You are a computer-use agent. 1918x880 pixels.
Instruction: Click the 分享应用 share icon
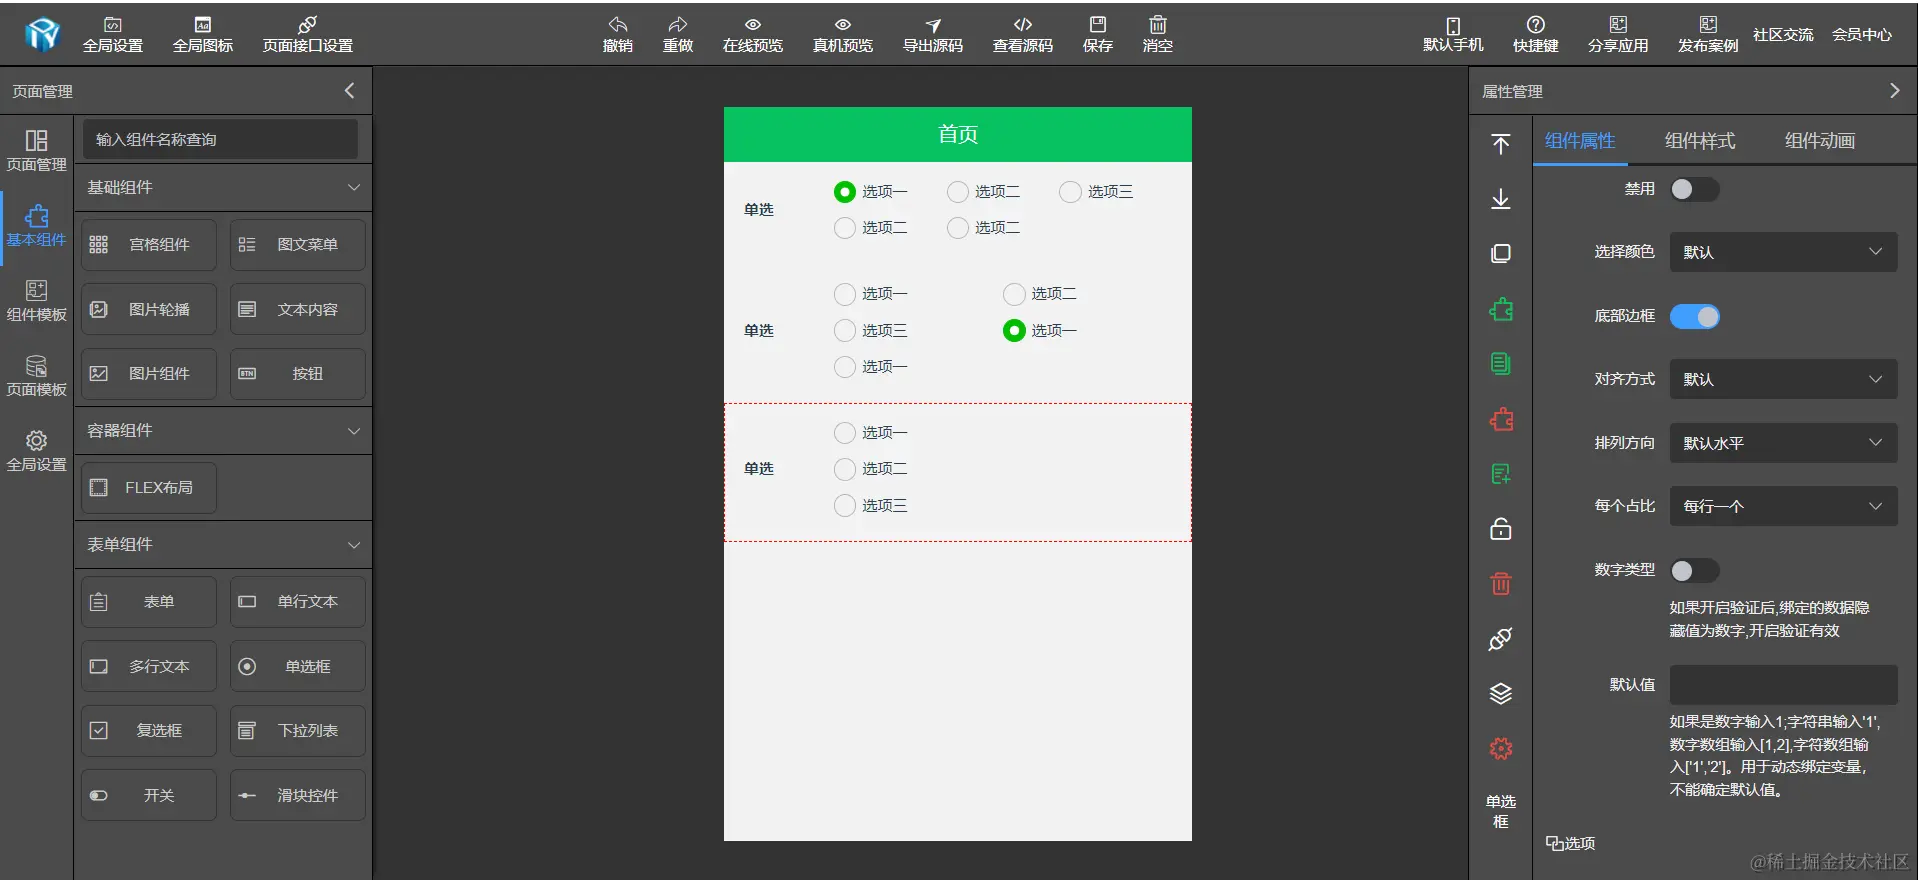1618,25
